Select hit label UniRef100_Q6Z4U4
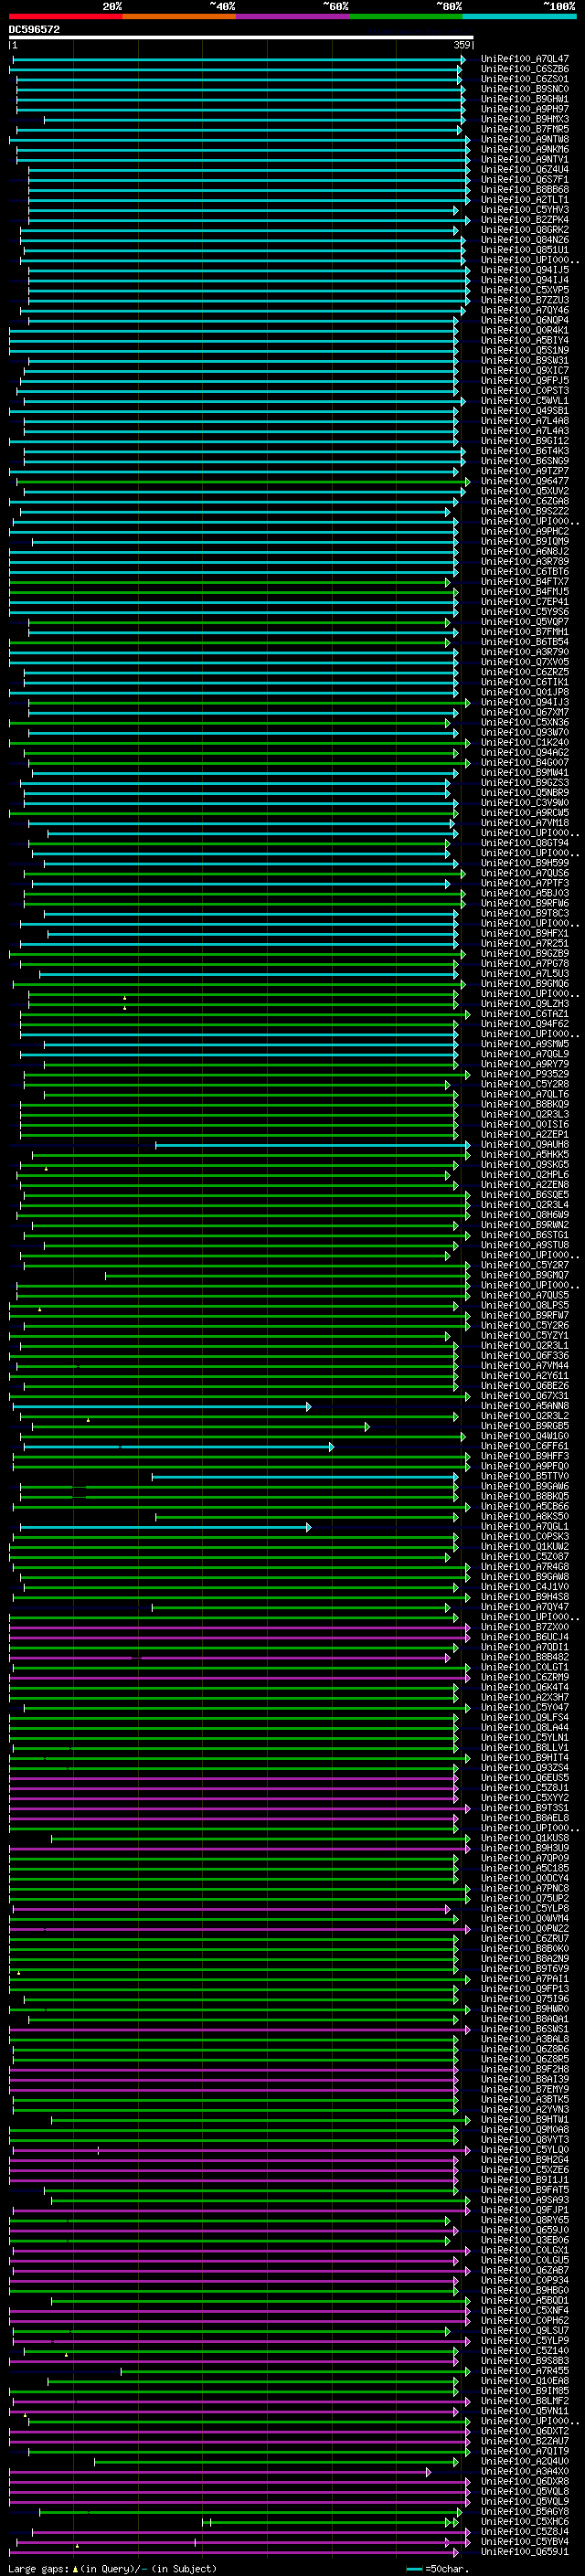Screen dimensions: 585x2576 pos(524,169)
